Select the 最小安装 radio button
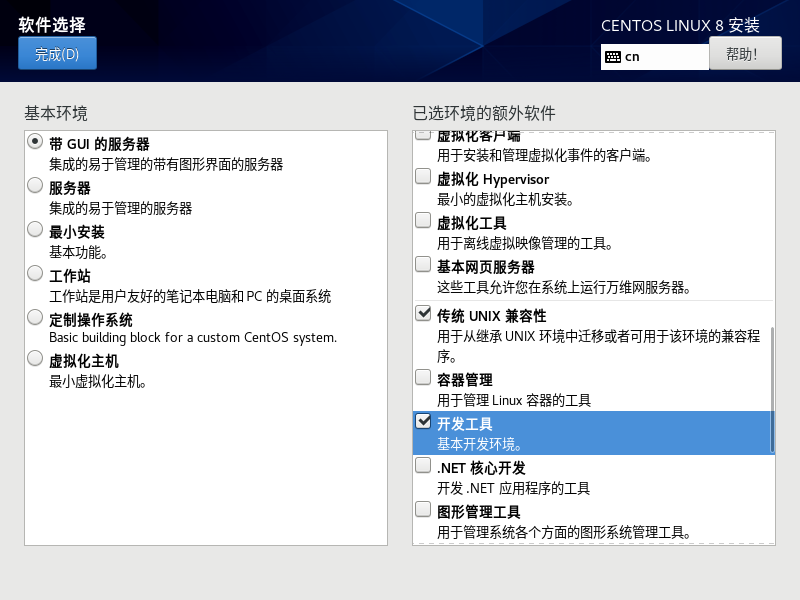 [x=35, y=229]
